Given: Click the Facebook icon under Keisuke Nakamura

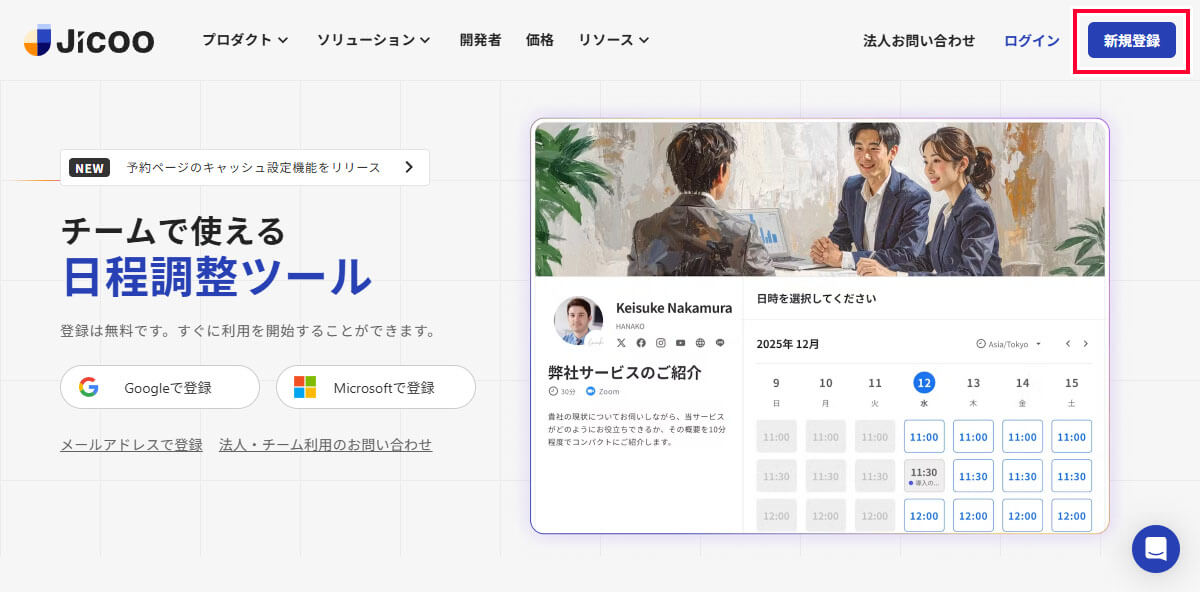Looking at the screenshot, I should [641, 343].
